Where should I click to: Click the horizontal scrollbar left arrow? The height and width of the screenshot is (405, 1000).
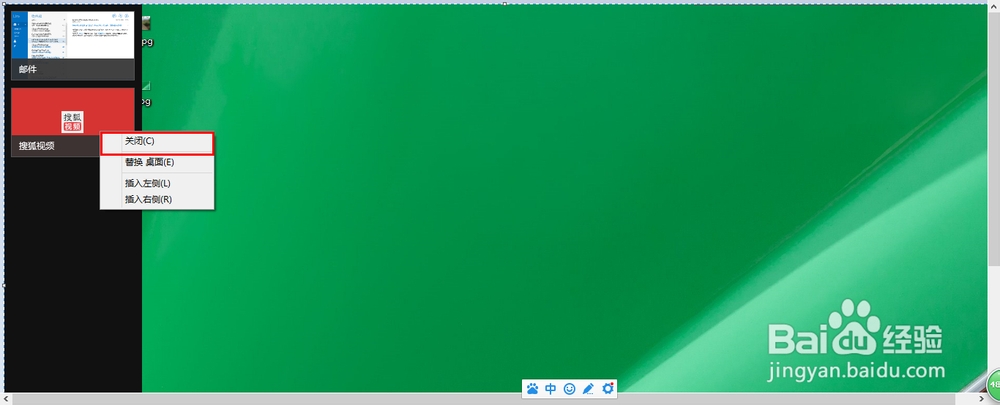[5, 399]
